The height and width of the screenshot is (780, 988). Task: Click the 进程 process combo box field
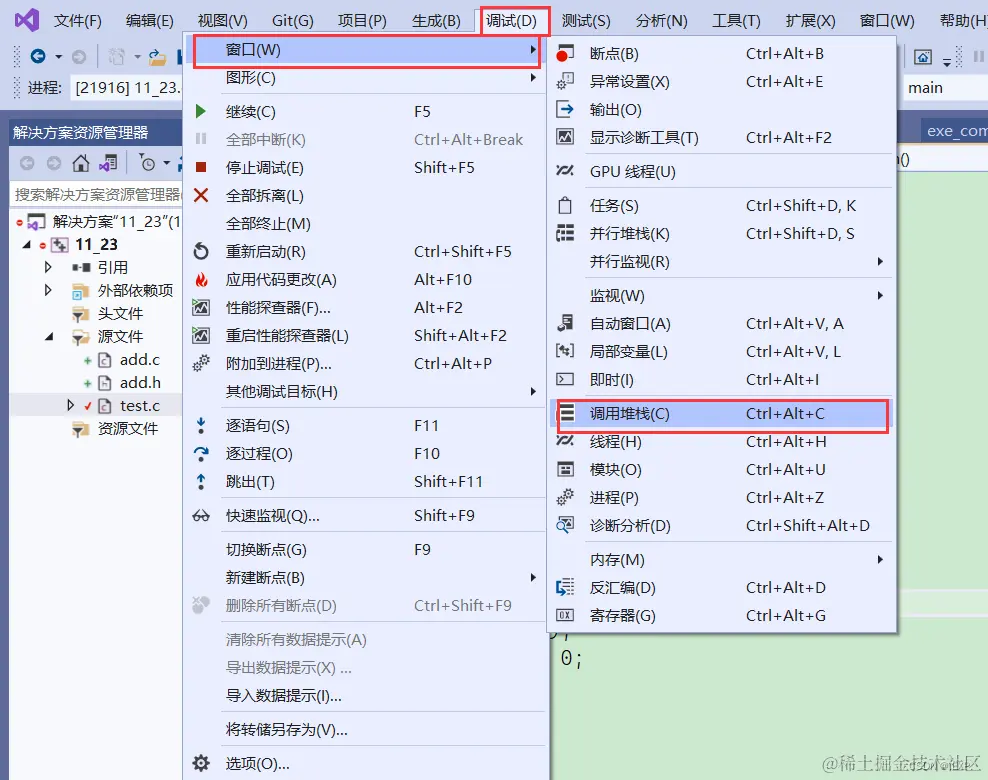[x=131, y=87]
